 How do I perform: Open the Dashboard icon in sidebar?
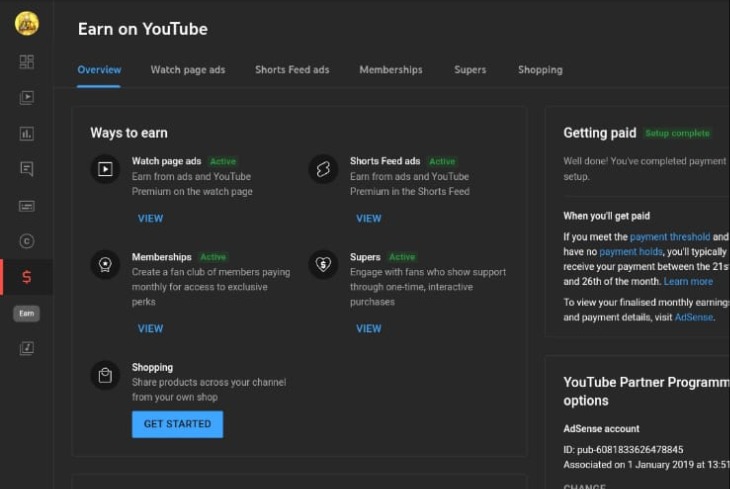(x=27, y=62)
